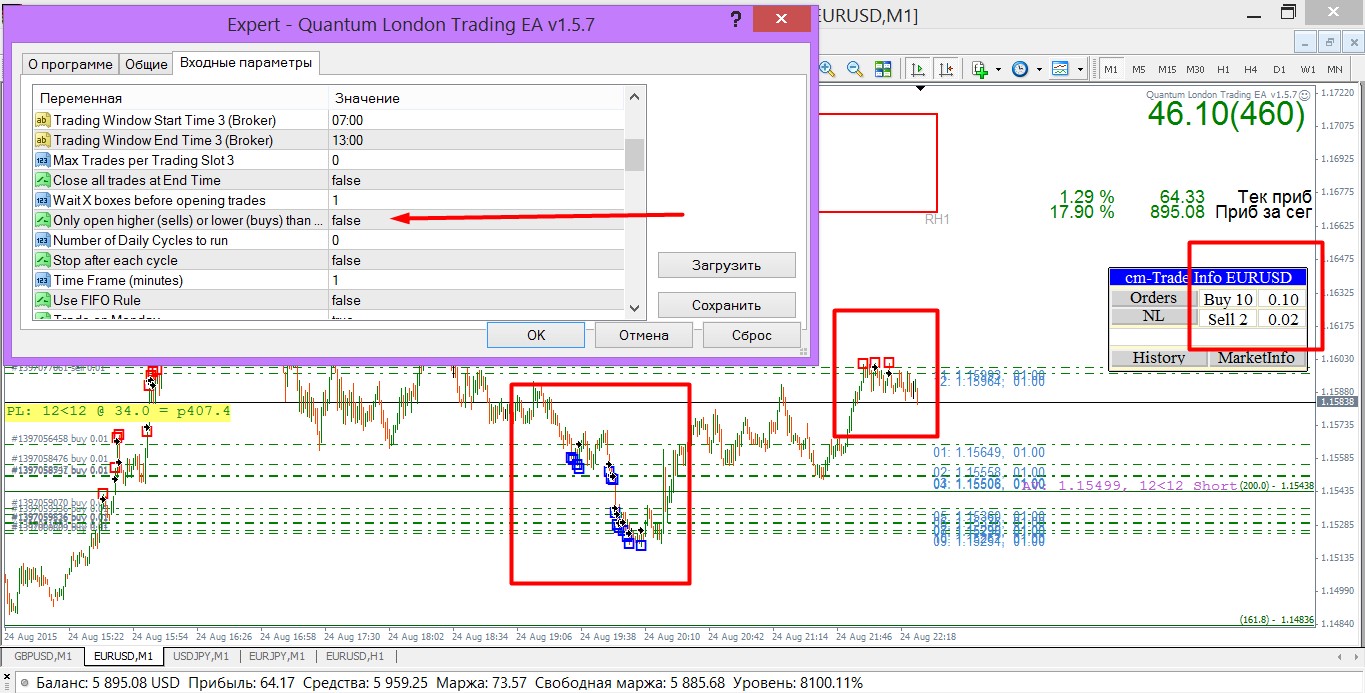Switch chart to M30 timeframe

1195,69
